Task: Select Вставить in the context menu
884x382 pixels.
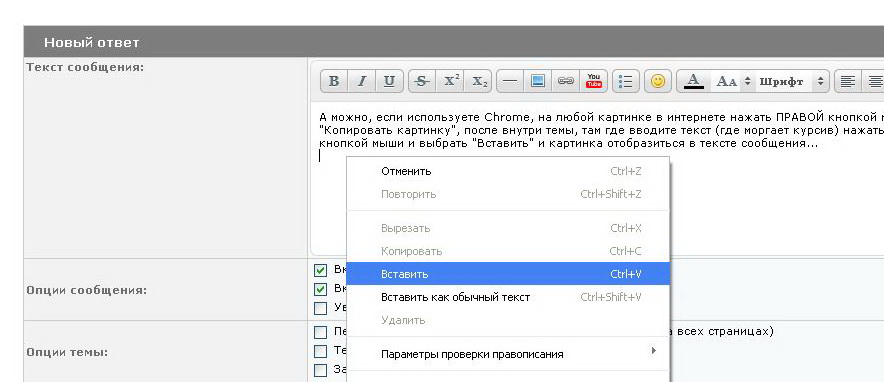Action: [508, 274]
